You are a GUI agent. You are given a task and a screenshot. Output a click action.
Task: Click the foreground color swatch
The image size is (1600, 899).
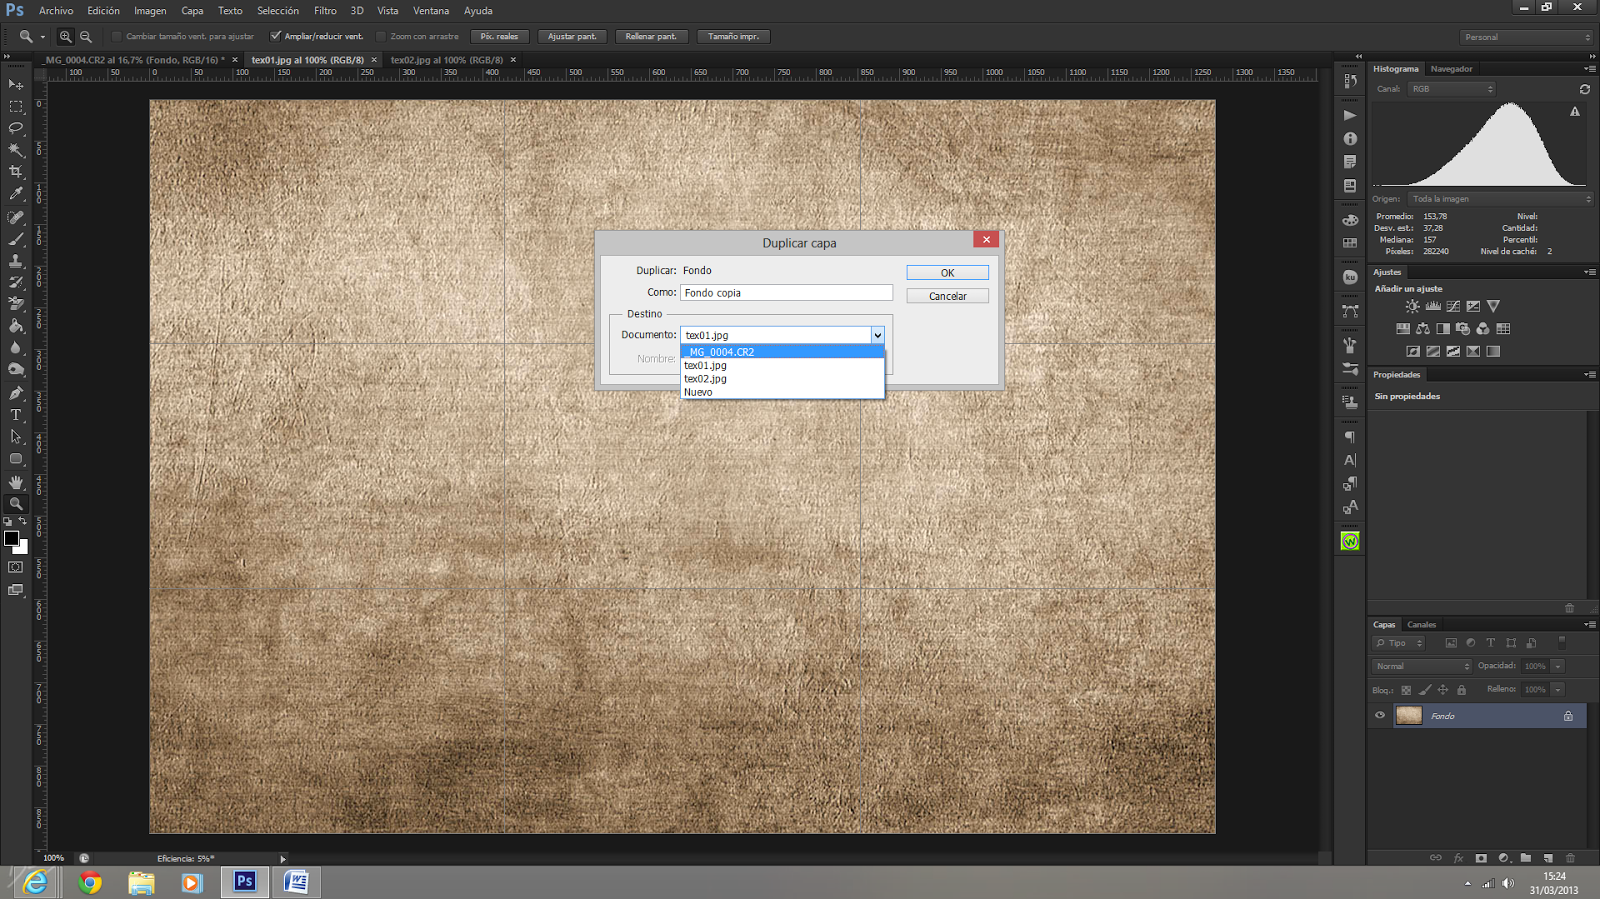(11, 539)
